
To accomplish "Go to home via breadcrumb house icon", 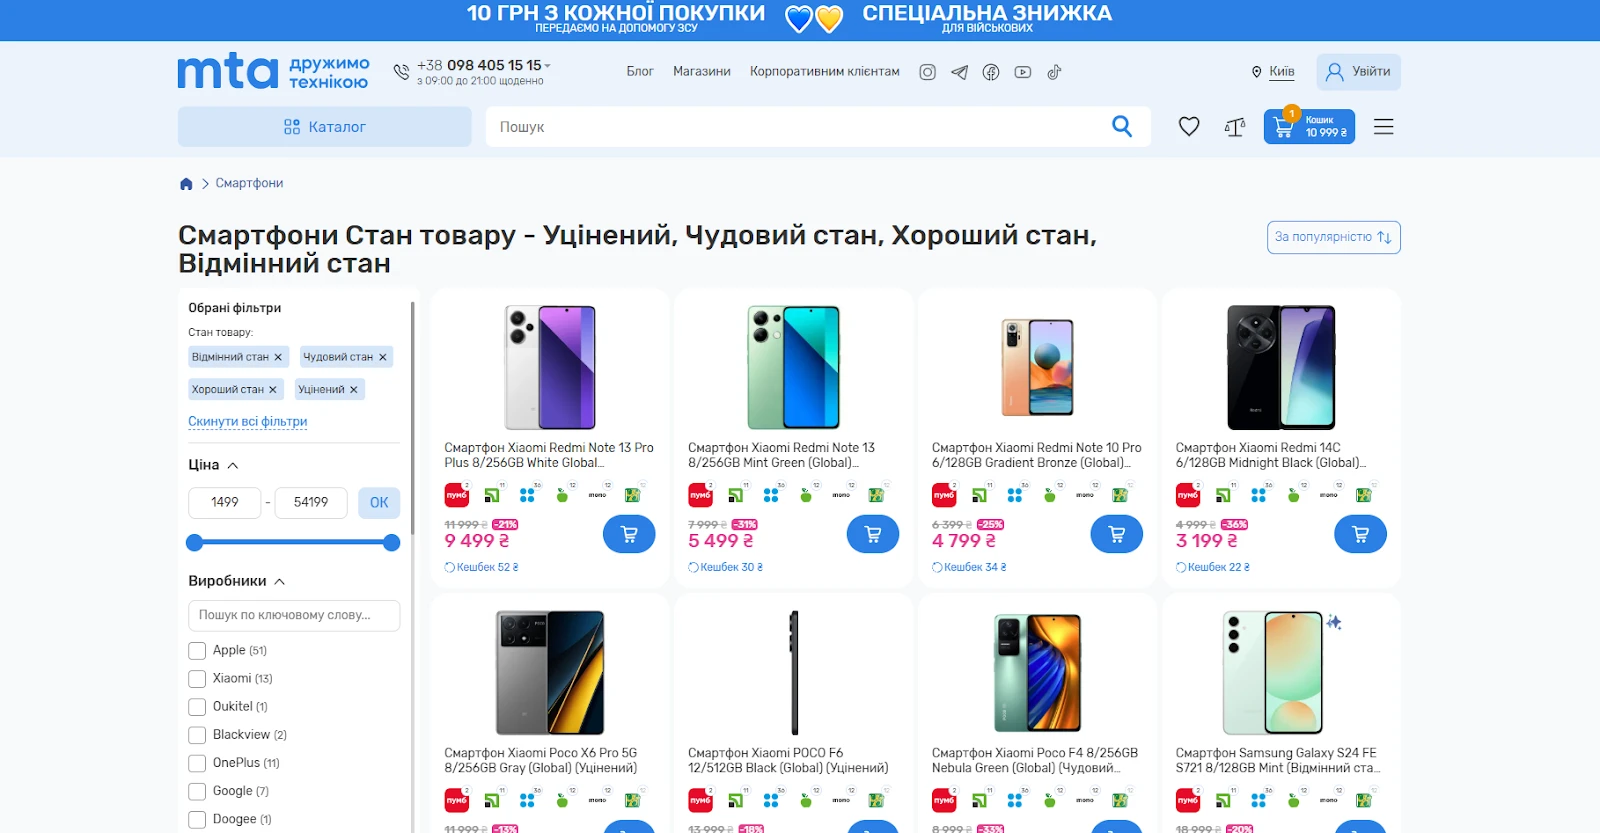I will [x=186, y=184].
